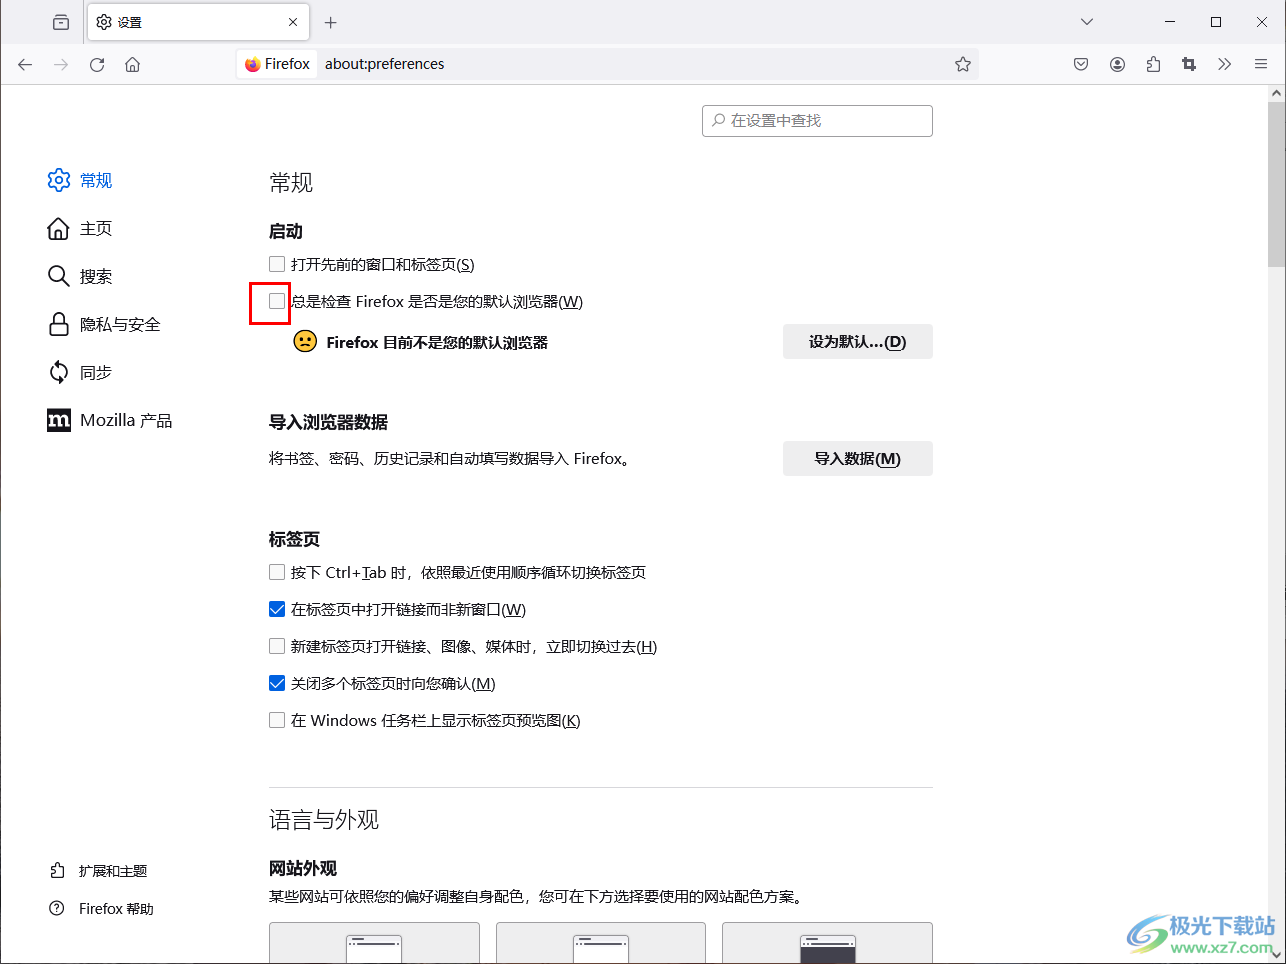This screenshot has height=964, width=1286.
Task: Show more toolbar tools chevrons
Action: (x=1225, y=64)
